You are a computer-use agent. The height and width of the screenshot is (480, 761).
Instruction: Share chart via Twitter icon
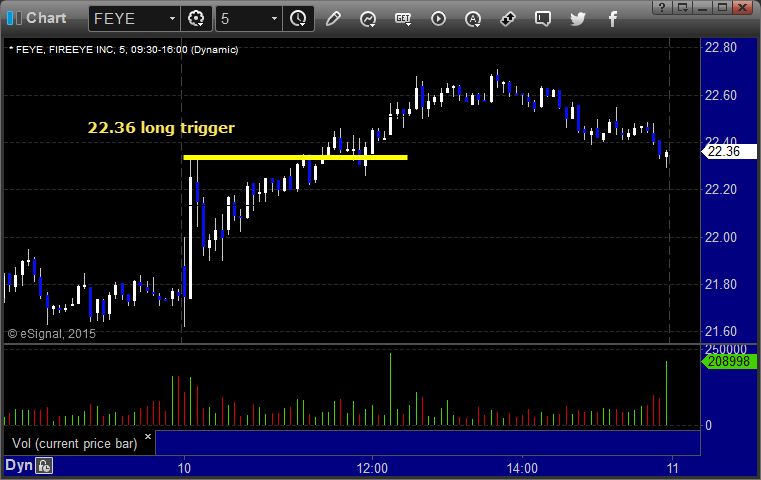[578, 19]
